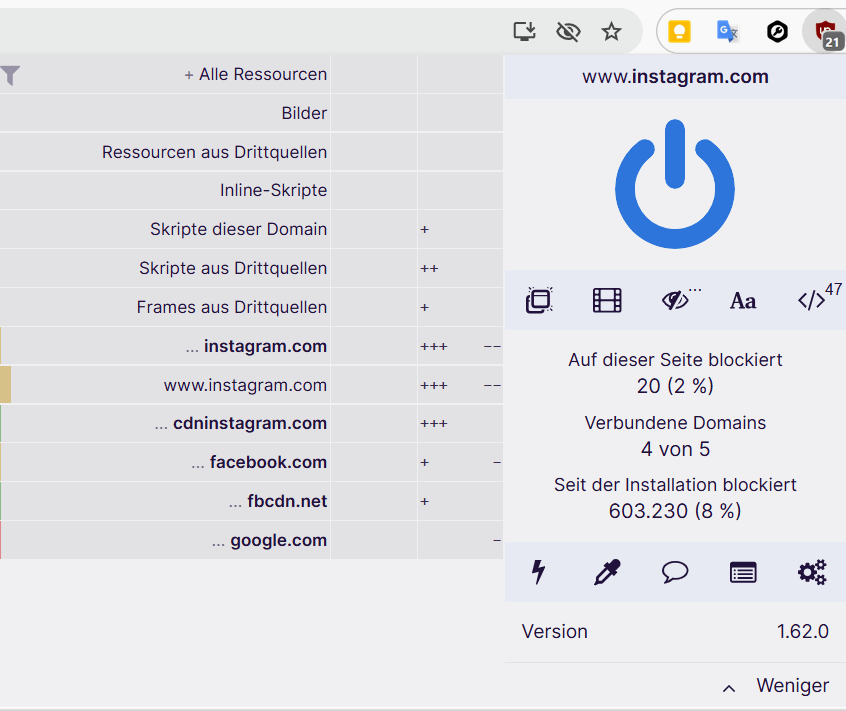This screenshot has width=846, height=711.
Task: Report an issue via speech bubble icon
Action: 675,572
